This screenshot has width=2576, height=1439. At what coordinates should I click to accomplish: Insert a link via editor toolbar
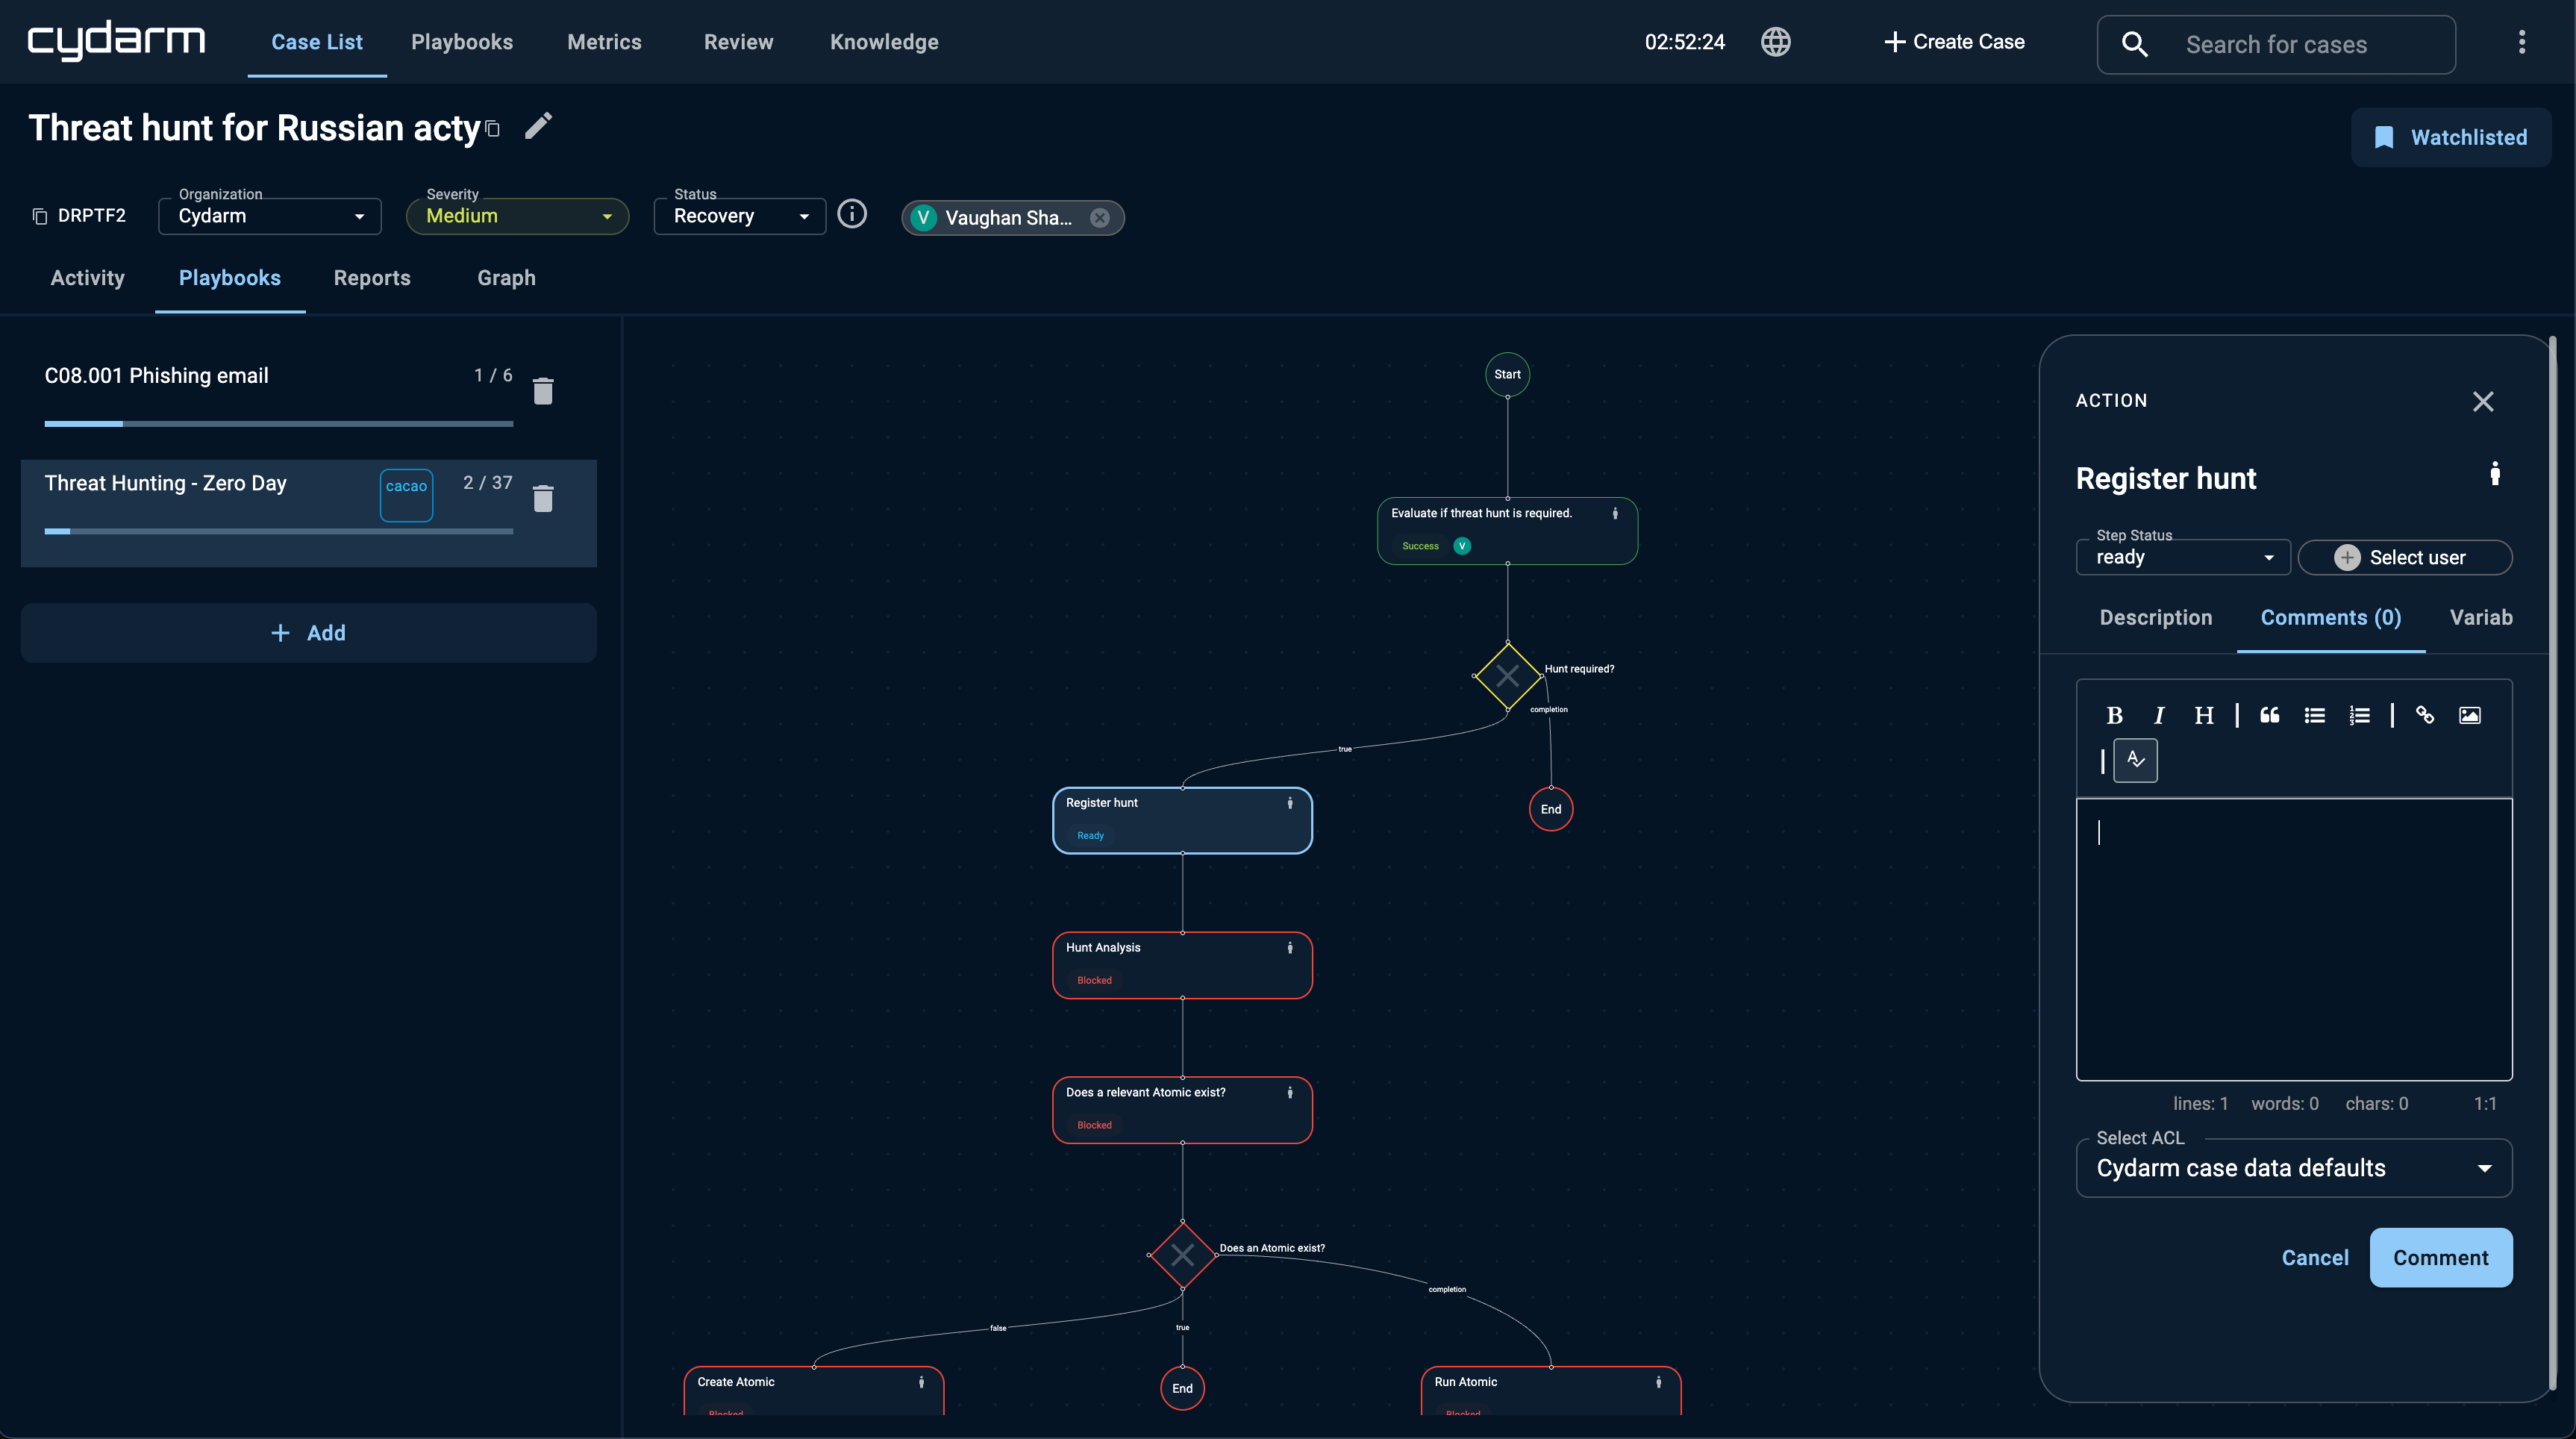(x=2424, y=715)
